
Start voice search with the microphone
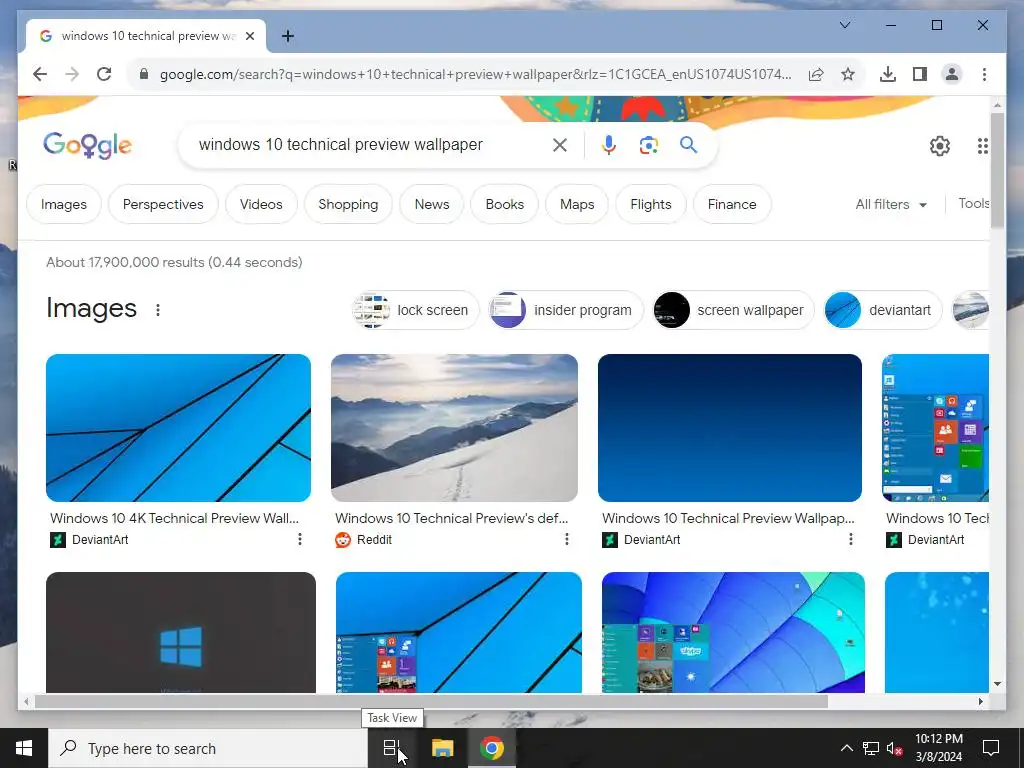pos(609,145)
